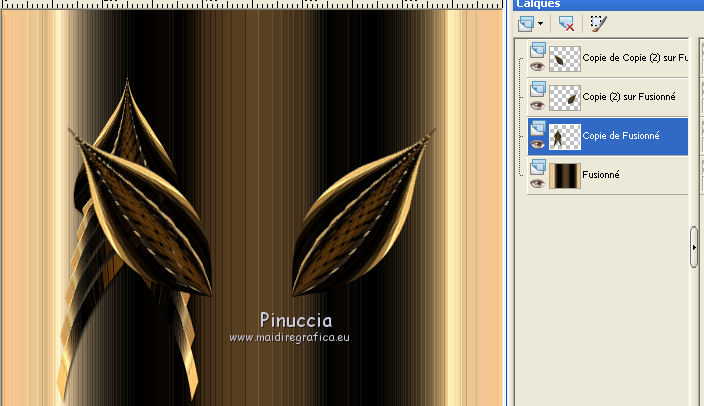Click the Calques panel title bar
704x406 pixels.
pyautogui.click(x=609, y=4)
